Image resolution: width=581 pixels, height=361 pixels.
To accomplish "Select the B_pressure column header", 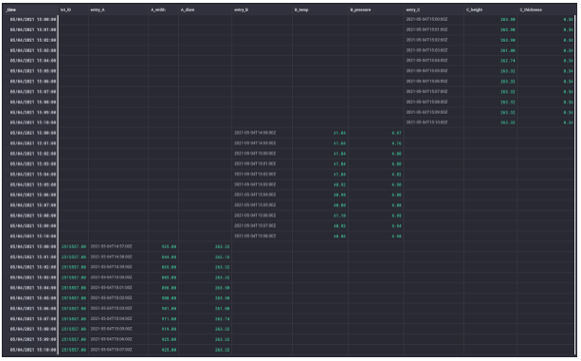I will tap(361, 10).
